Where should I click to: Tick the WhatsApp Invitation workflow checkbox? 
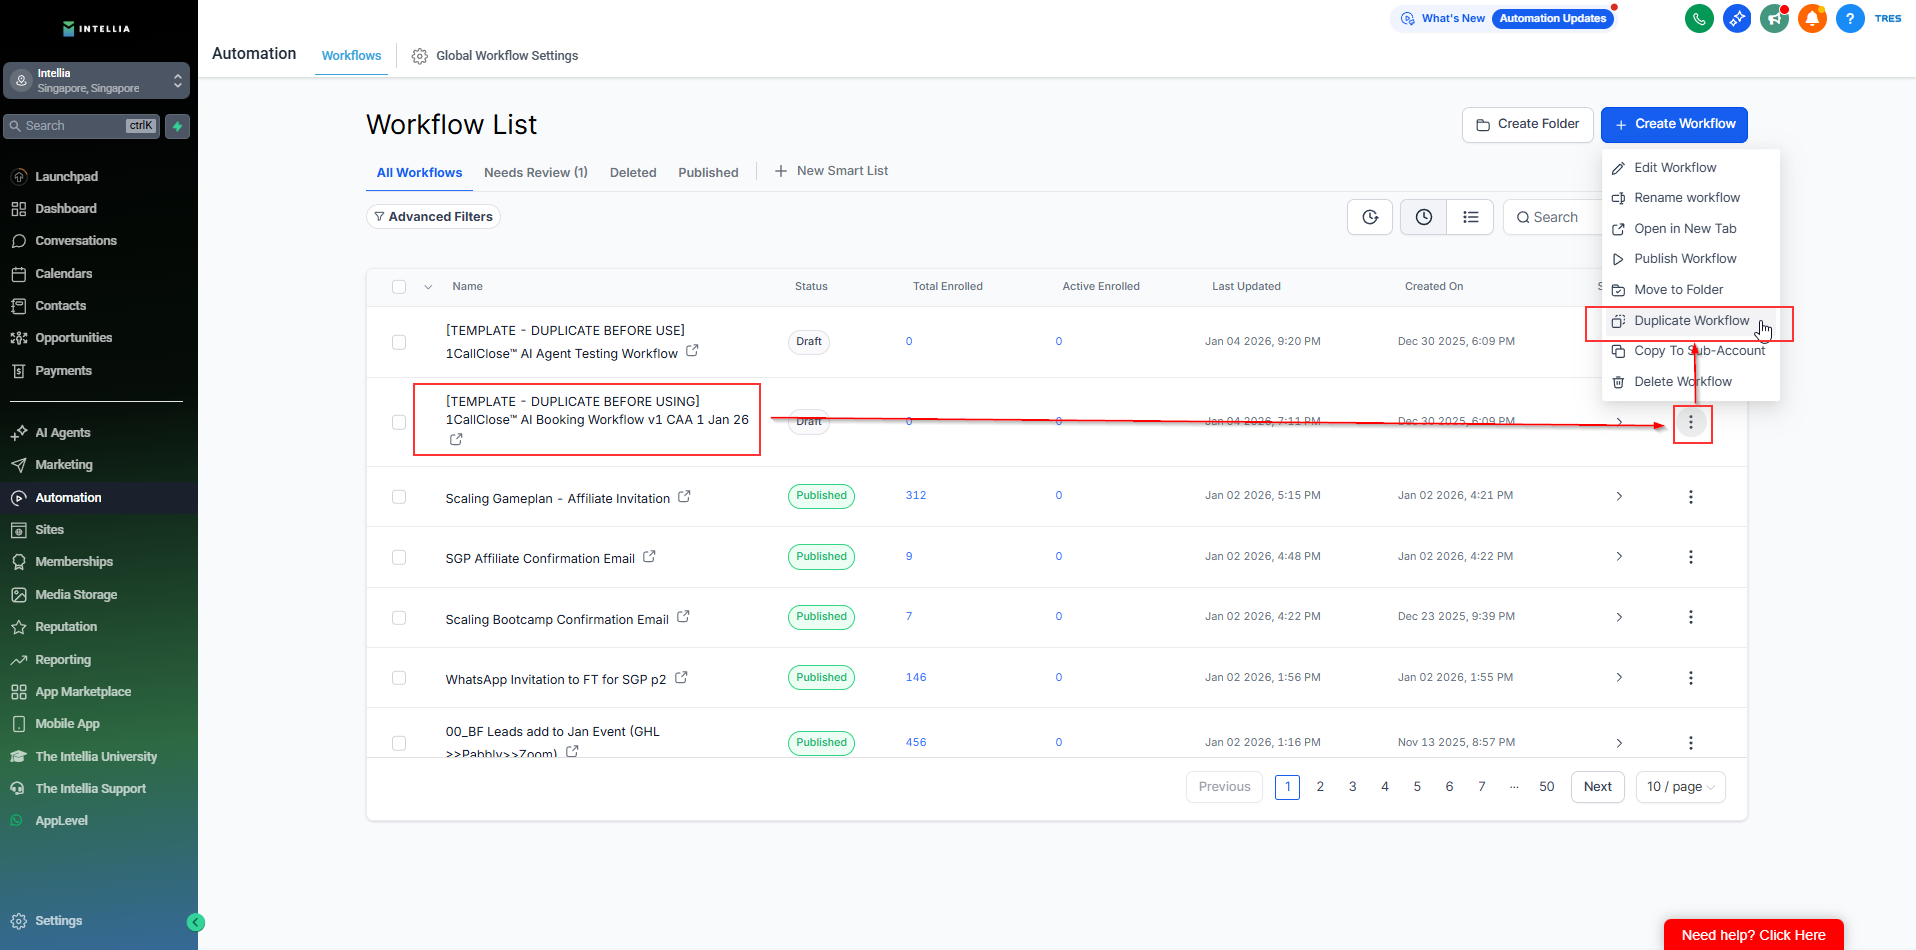[x=399, y=678]
